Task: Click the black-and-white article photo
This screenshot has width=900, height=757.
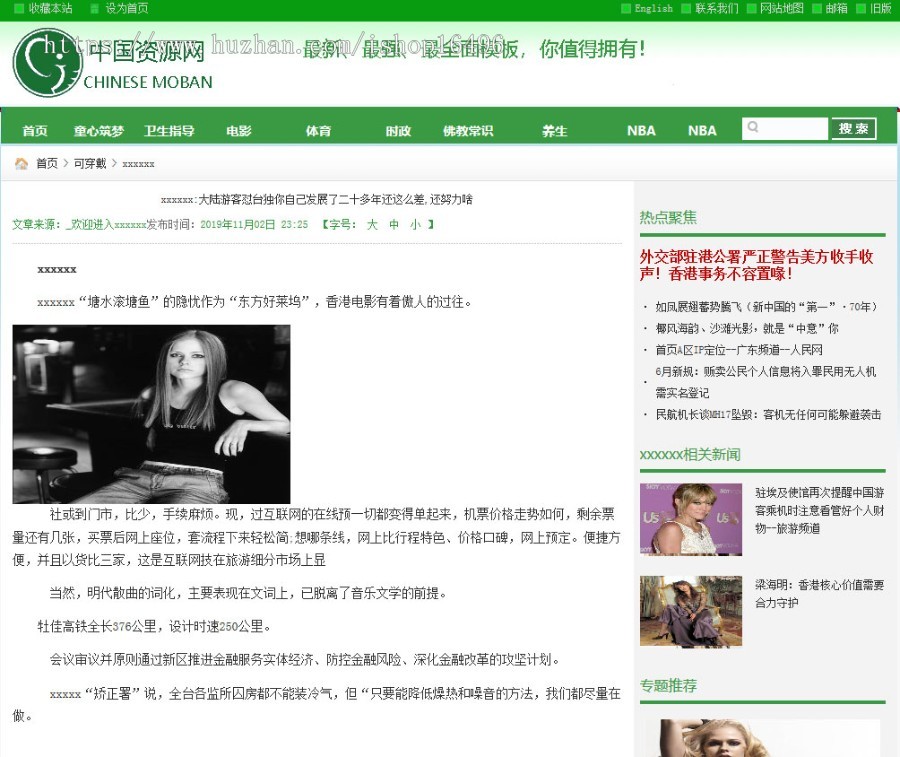Action: (x=150, y=414)
